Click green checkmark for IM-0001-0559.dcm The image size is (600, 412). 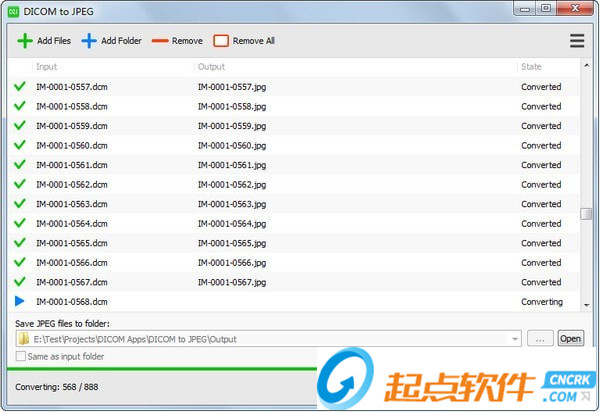20,125
